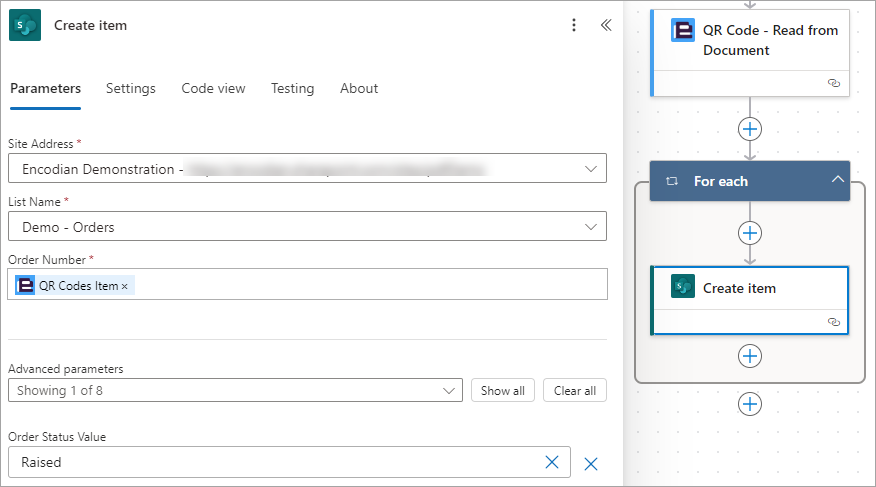Screen dimensions: 876x487
Task: Add a new step below For each
Action: pos(750,404)
